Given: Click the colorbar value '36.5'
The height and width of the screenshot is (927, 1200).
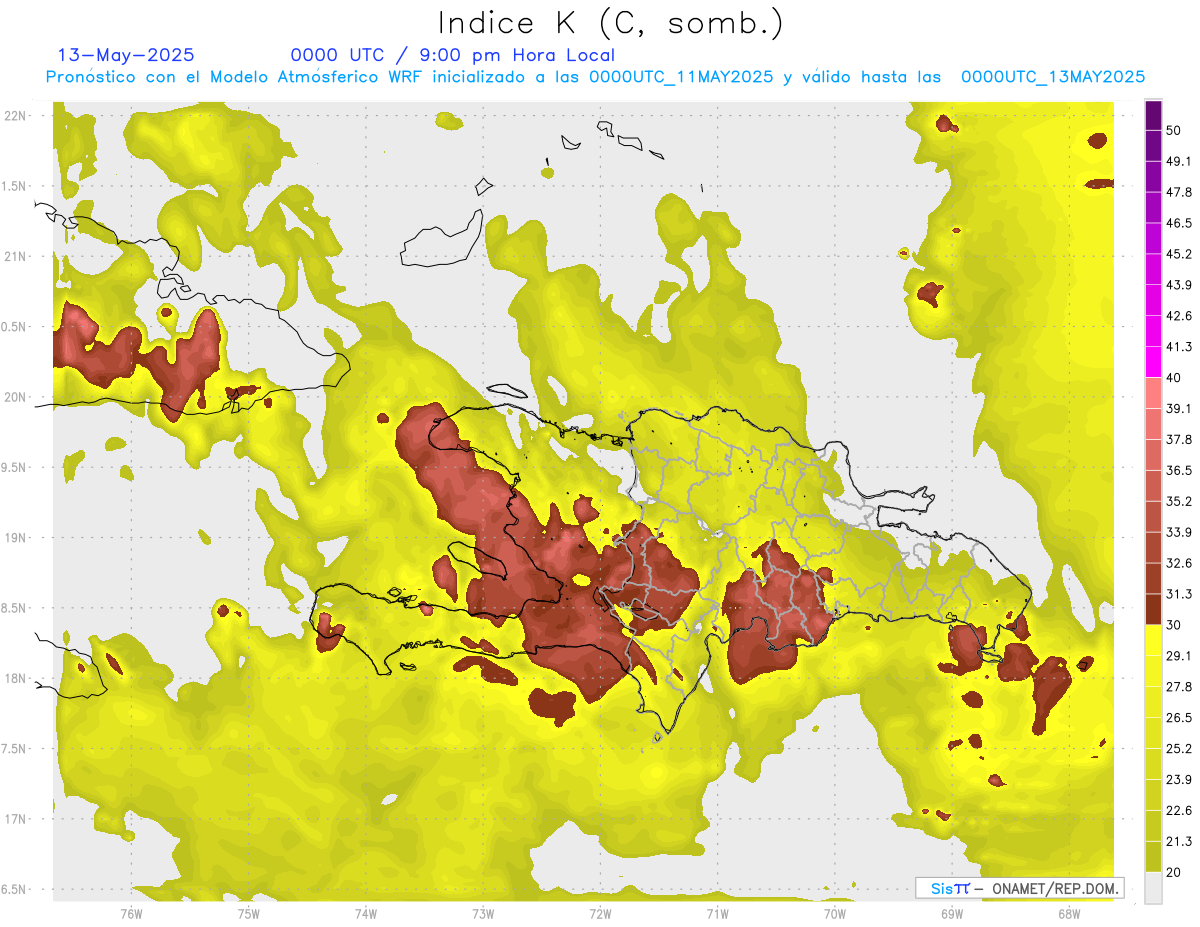Looking at the screenshot, I should tap(1178, 470).
